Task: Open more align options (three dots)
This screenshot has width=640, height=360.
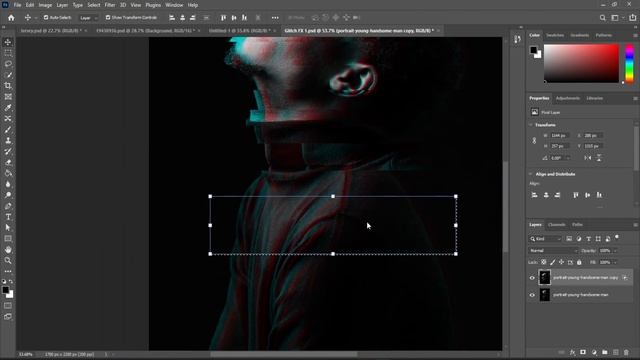Action: coord(275,18)
